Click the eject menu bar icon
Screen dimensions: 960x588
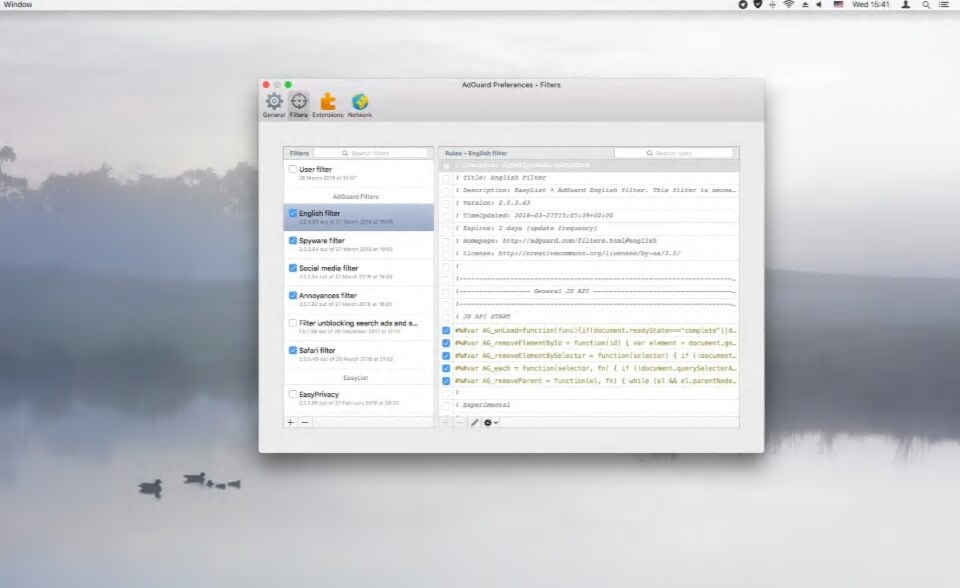(805, 4)
